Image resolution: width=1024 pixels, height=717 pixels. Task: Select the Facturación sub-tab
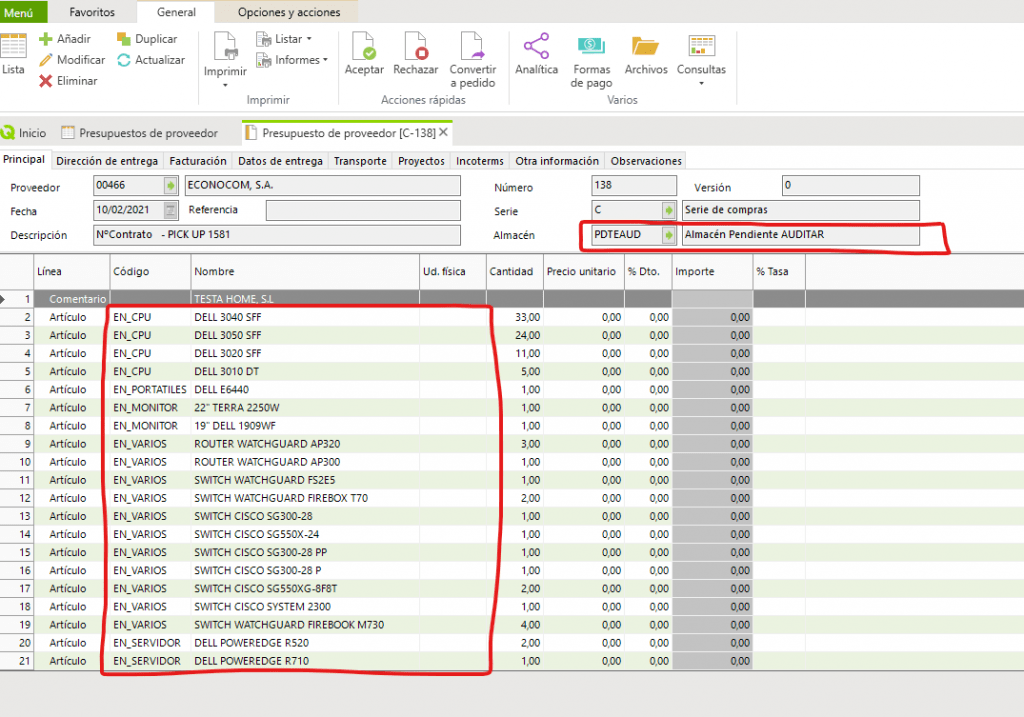click(198, 161)
